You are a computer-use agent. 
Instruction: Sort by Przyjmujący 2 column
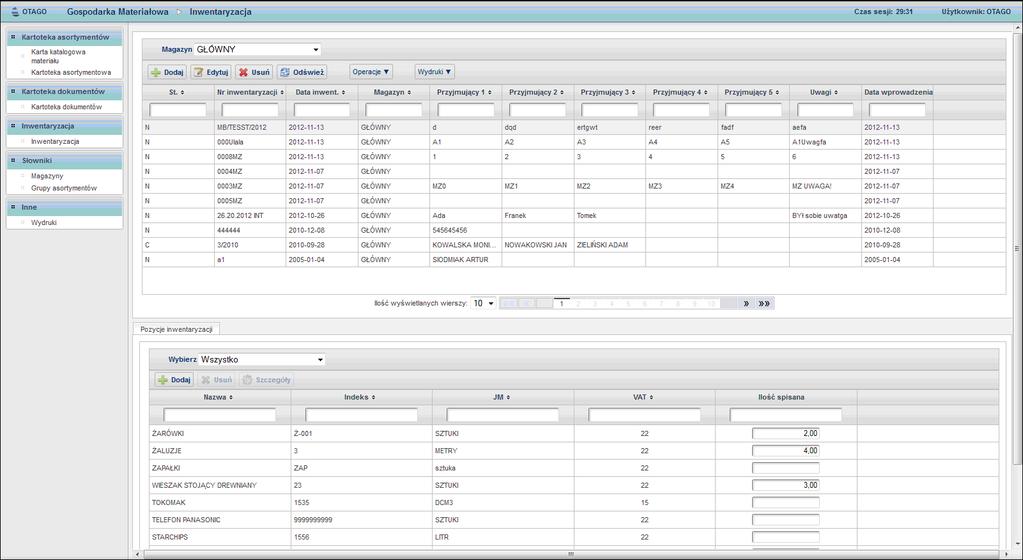pos(536,92)
